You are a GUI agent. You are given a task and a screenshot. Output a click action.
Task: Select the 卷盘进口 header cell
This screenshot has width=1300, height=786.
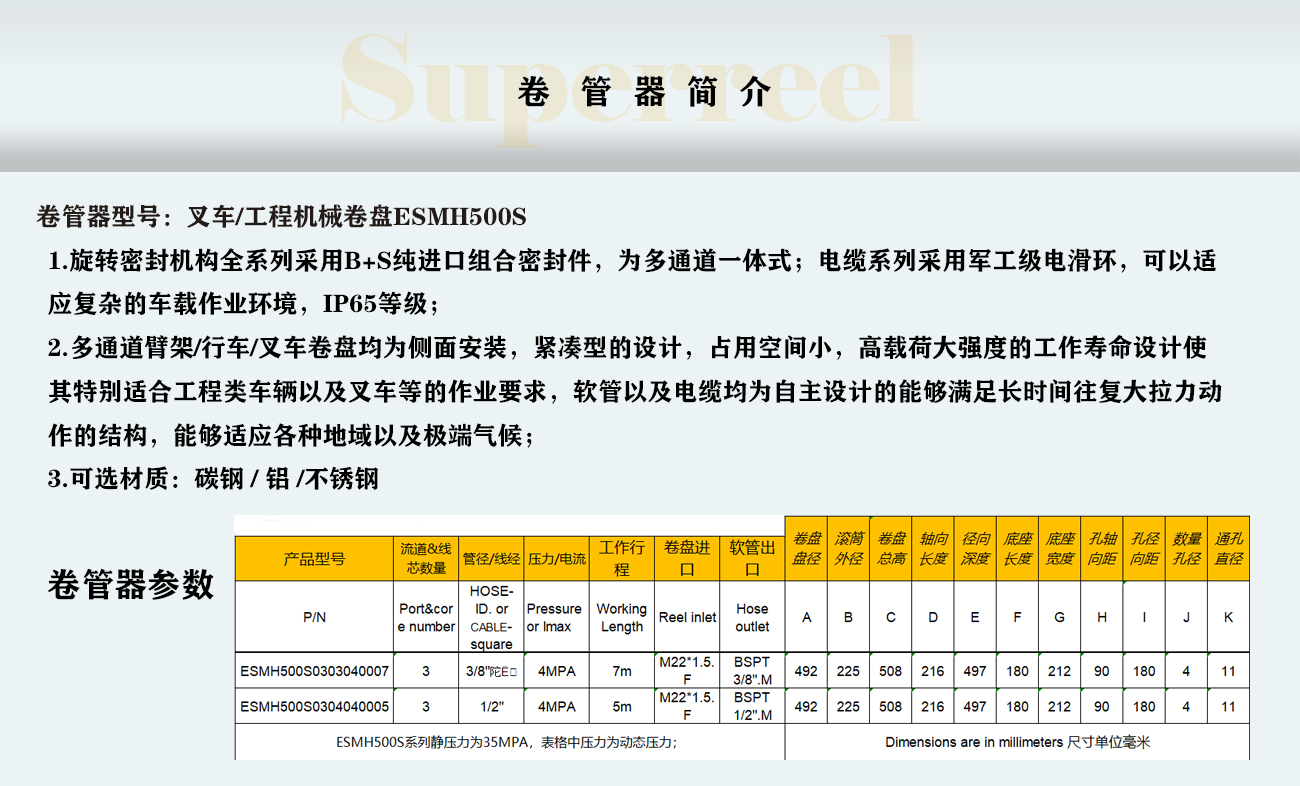[x=687, y=559]
